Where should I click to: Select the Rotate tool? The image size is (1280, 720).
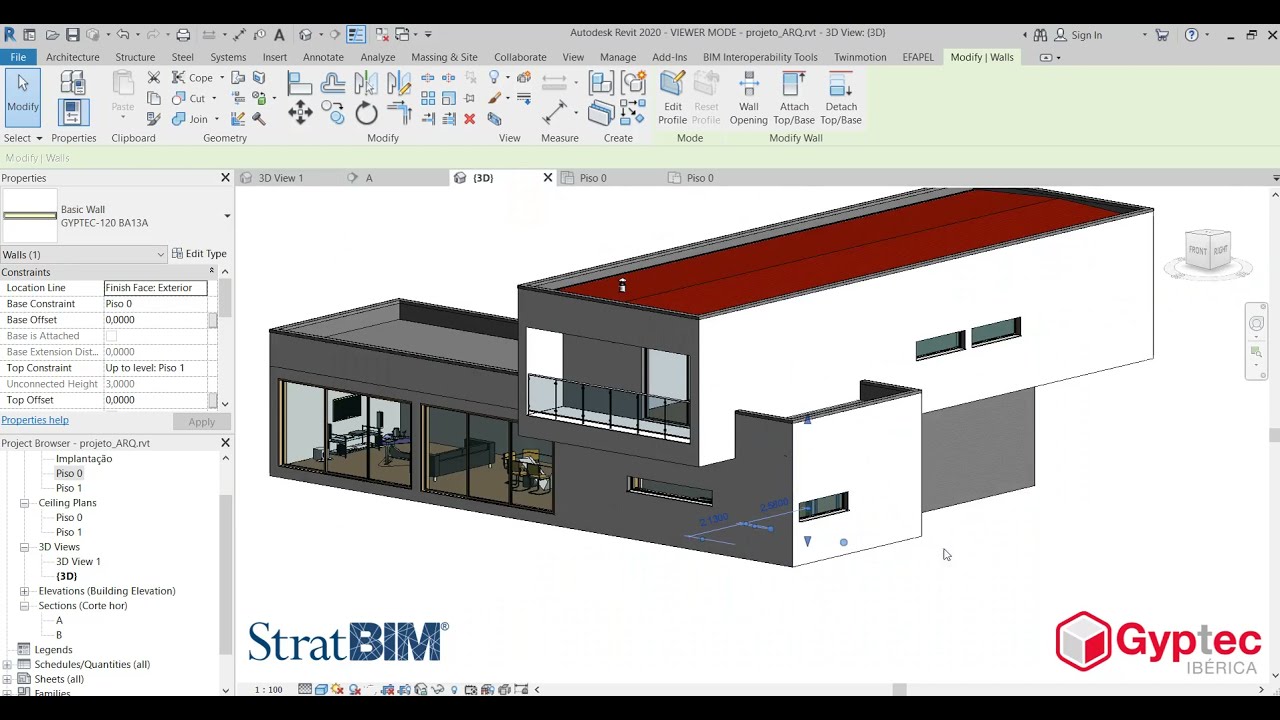coord(366,113)
